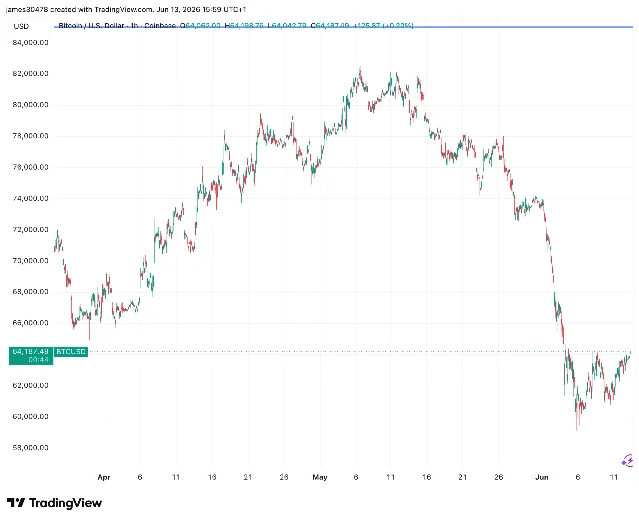Screen dimensions: 639x521
Task: Open the USD currency selector
Action: point(21,26)
